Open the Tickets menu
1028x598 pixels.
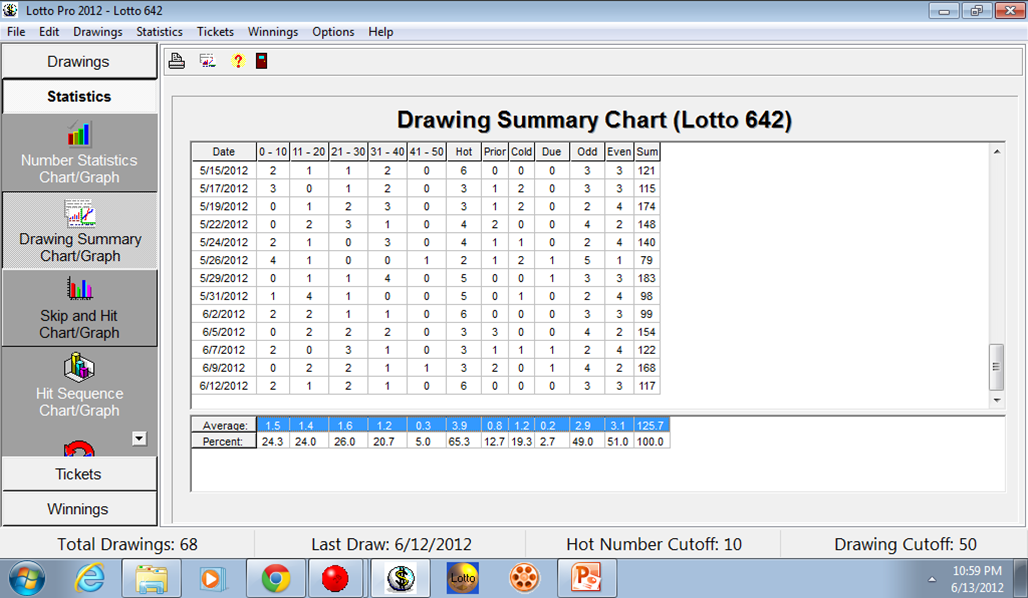(x=215, y=31)
